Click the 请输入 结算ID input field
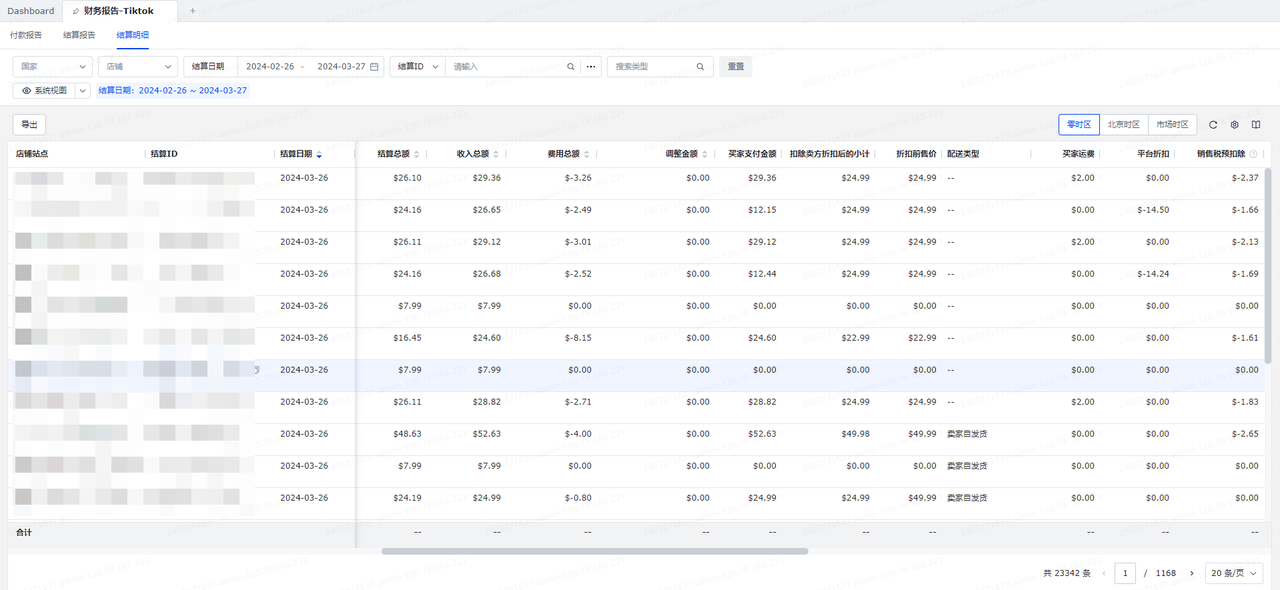The image size is (1280, 590). tap(507, 67)
